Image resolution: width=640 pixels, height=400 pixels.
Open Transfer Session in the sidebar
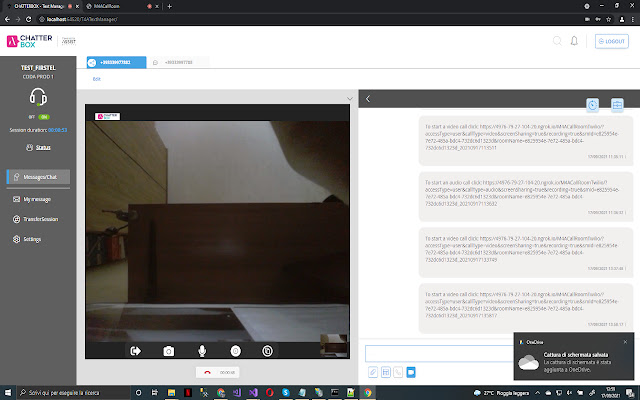(41, 219)
